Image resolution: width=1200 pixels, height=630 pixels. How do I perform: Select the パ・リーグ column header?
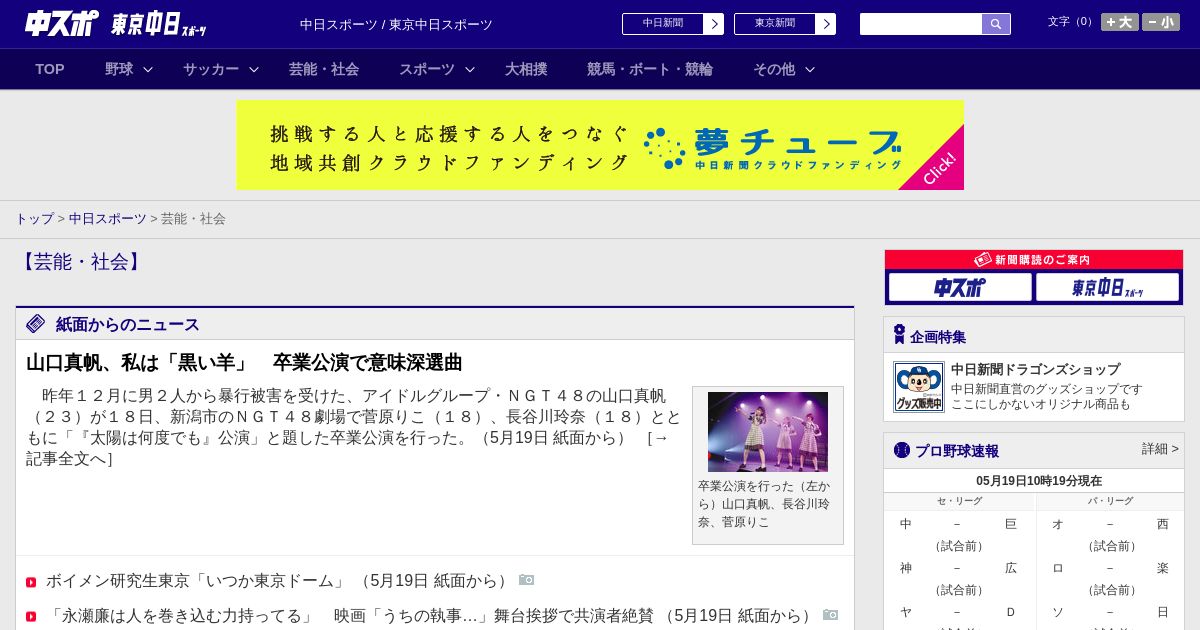pyautogui.click(x=1110, y=501)
